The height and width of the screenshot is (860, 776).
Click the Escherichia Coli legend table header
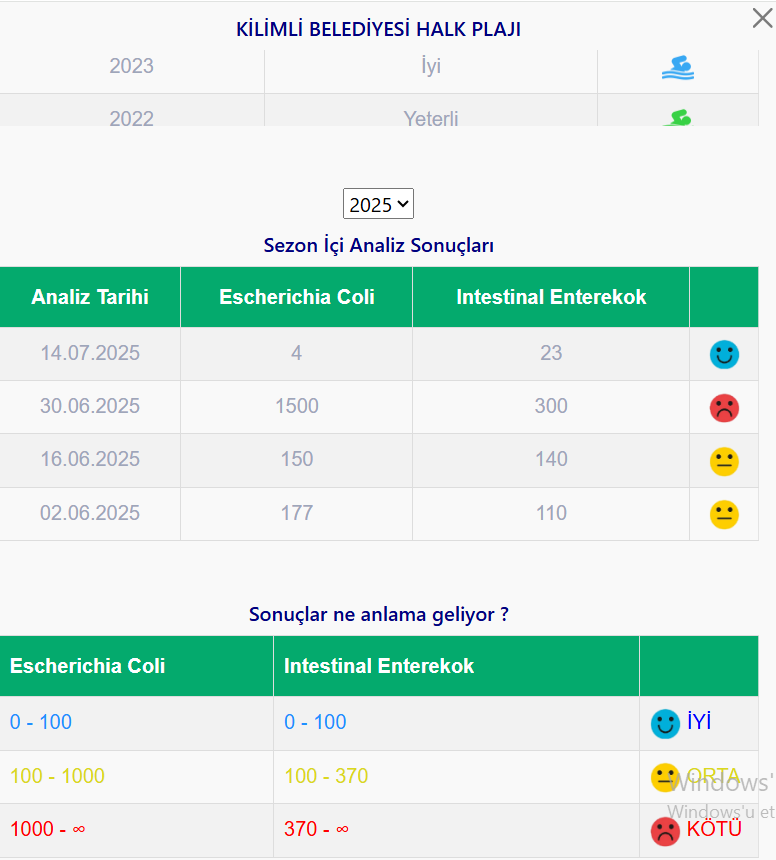[x=137, y=666]
